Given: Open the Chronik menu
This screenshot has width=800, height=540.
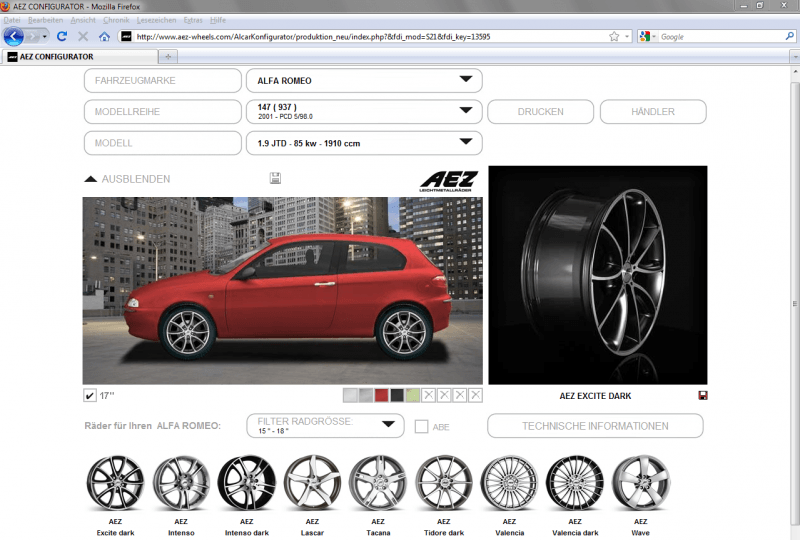Looking at the screenshot, I should [116, 20].
